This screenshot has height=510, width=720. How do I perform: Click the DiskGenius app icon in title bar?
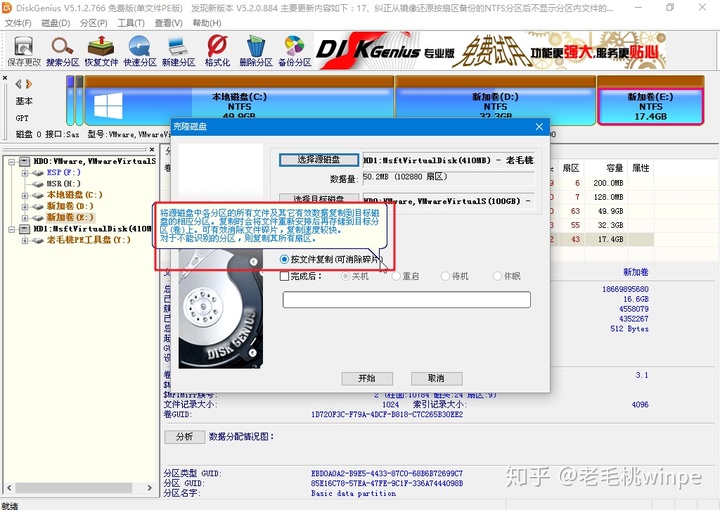click(7, 8)
